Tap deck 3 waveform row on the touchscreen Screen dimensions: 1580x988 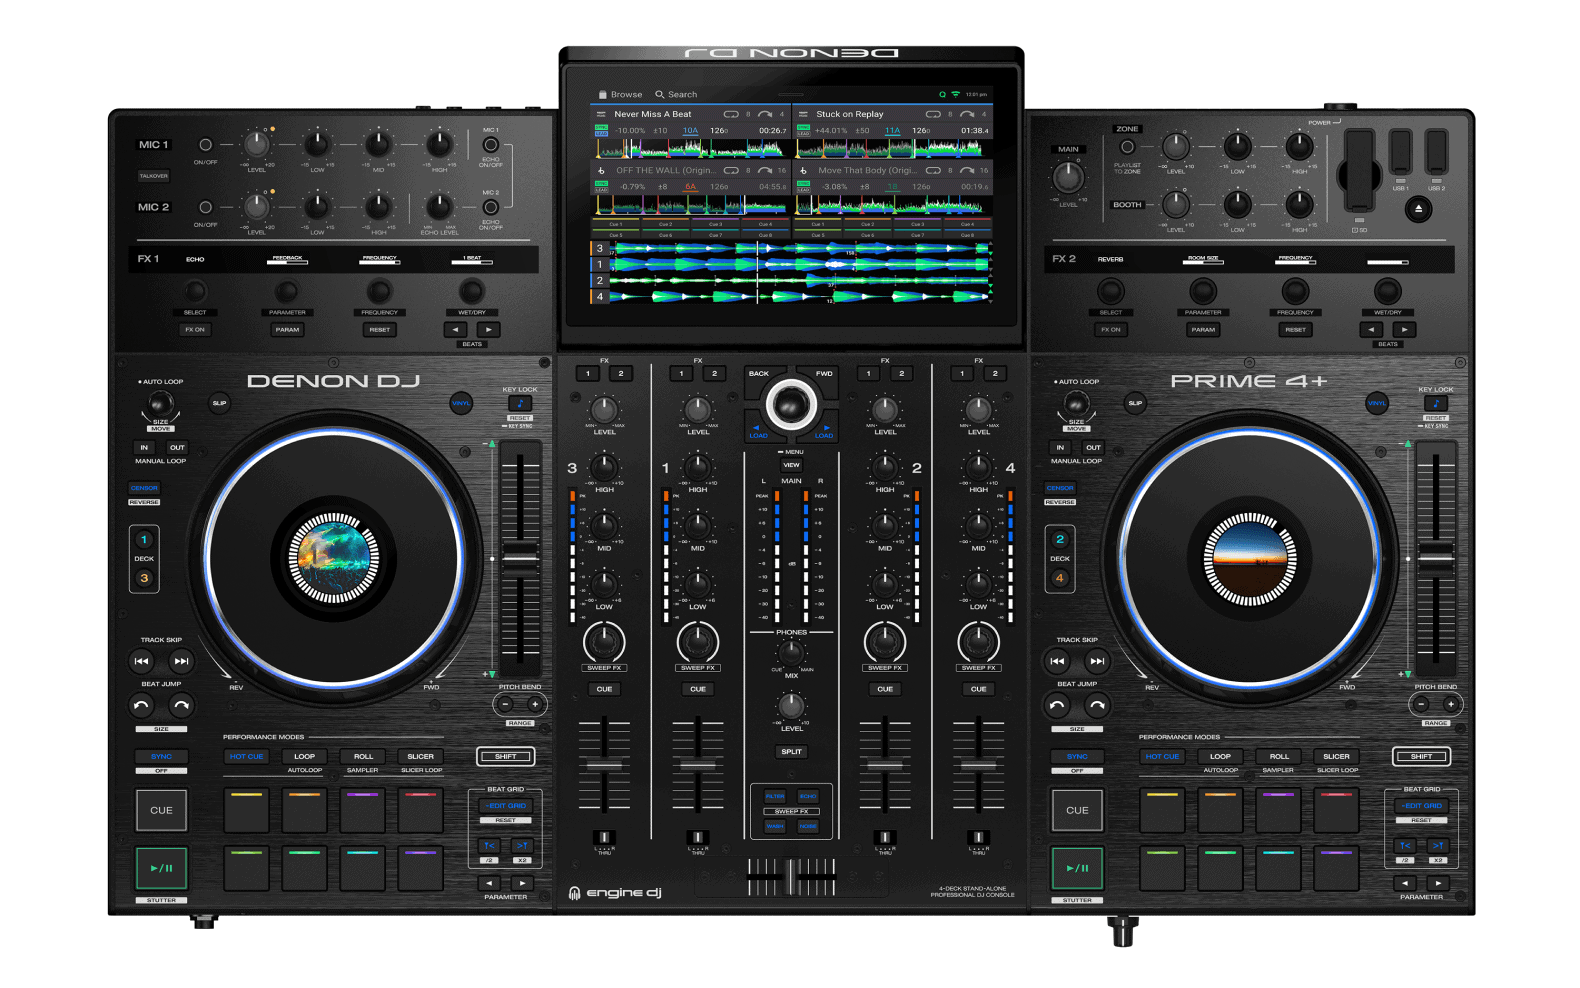click(x=791, y=248)
